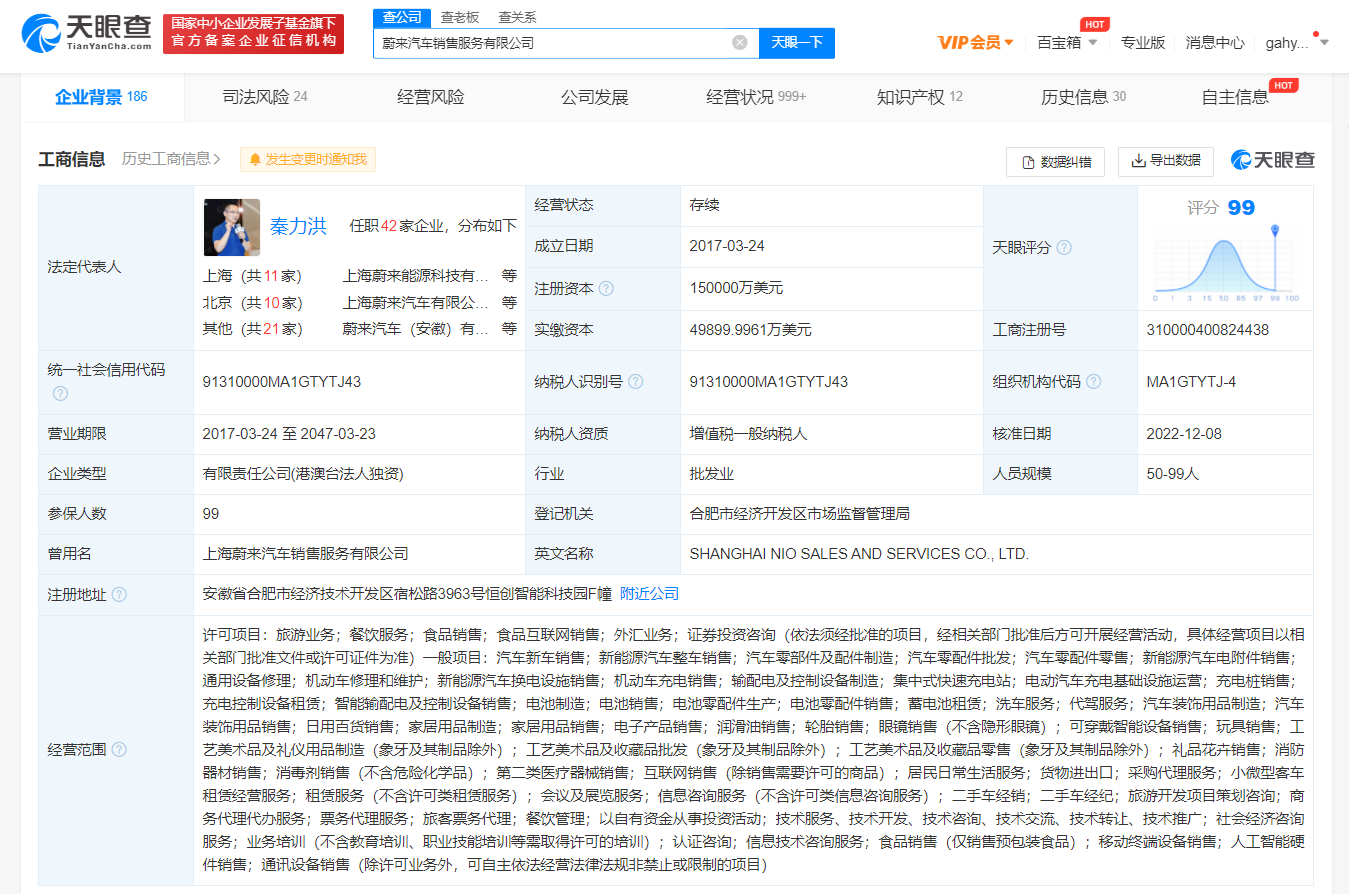Click the 批发业 industry value

coord(712,474)
